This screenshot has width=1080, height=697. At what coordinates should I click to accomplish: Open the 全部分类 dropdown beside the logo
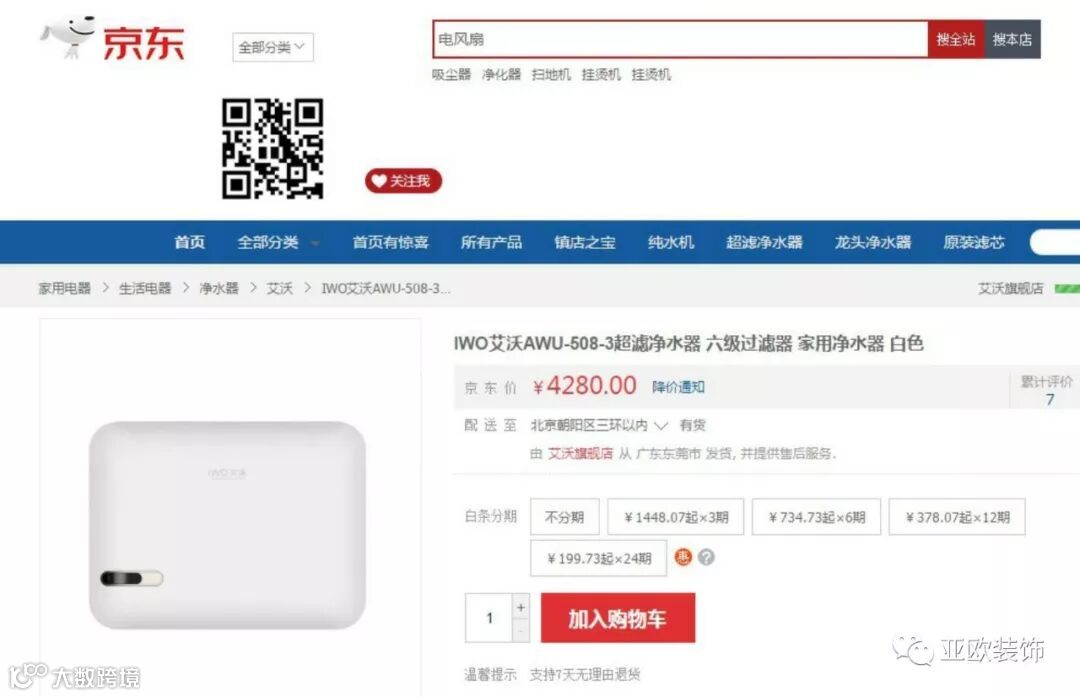273,48
